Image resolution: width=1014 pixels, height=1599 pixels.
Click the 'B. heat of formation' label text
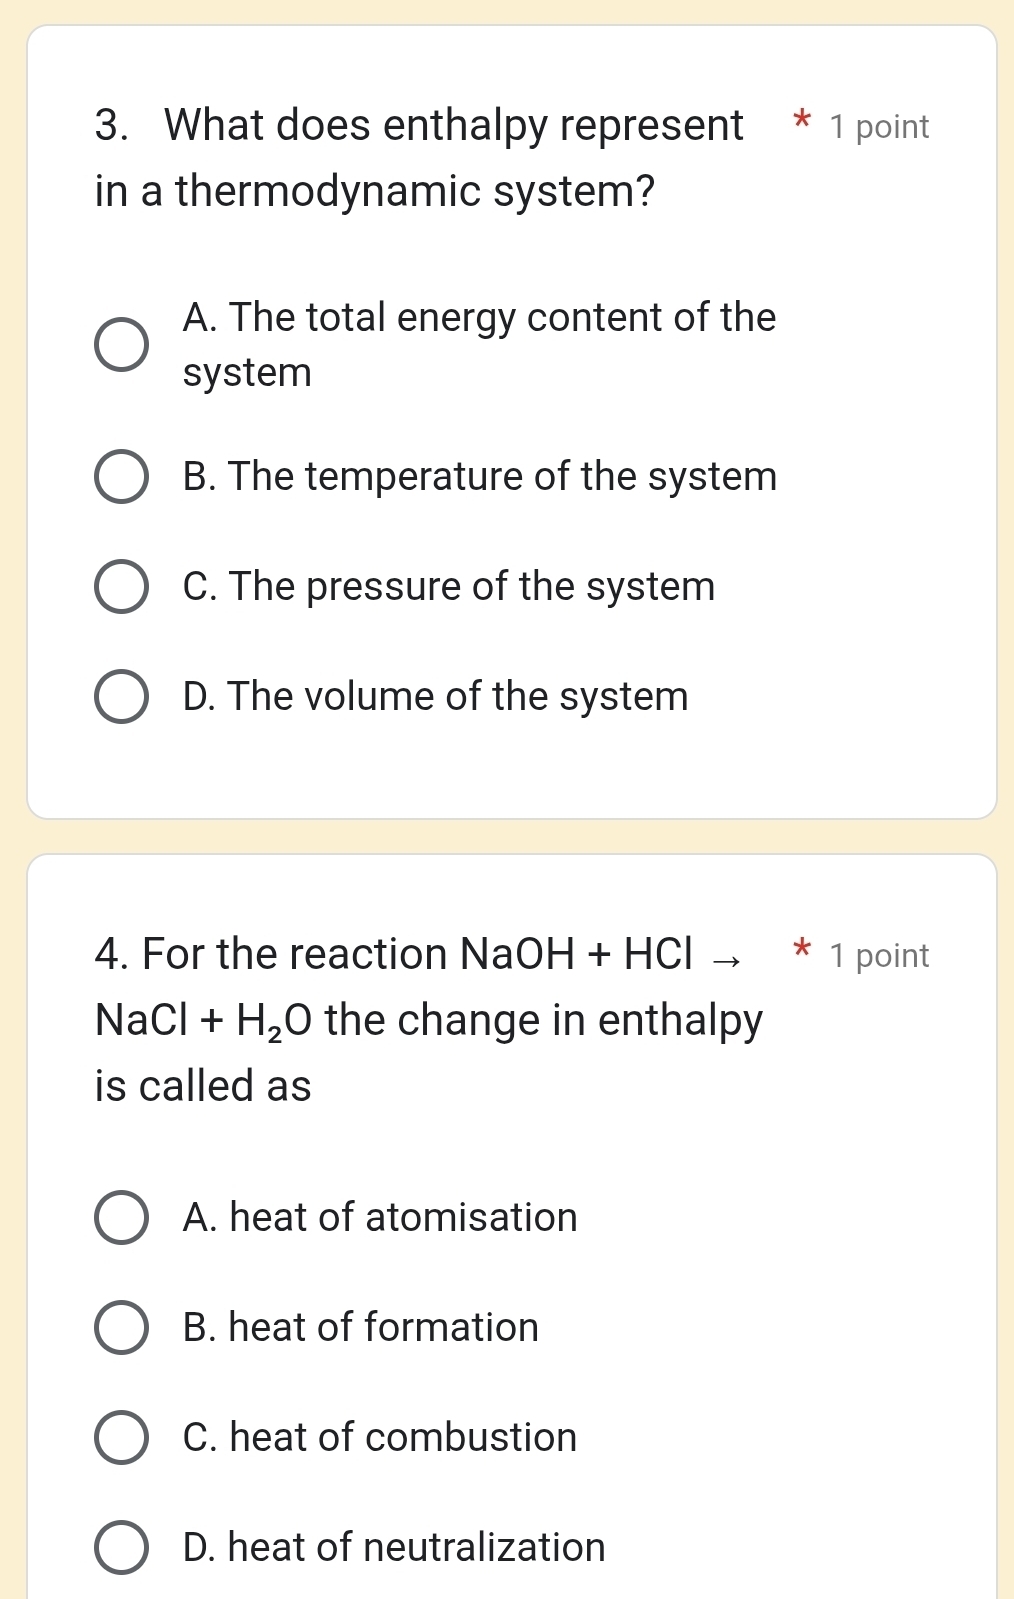pos(361,1328)
